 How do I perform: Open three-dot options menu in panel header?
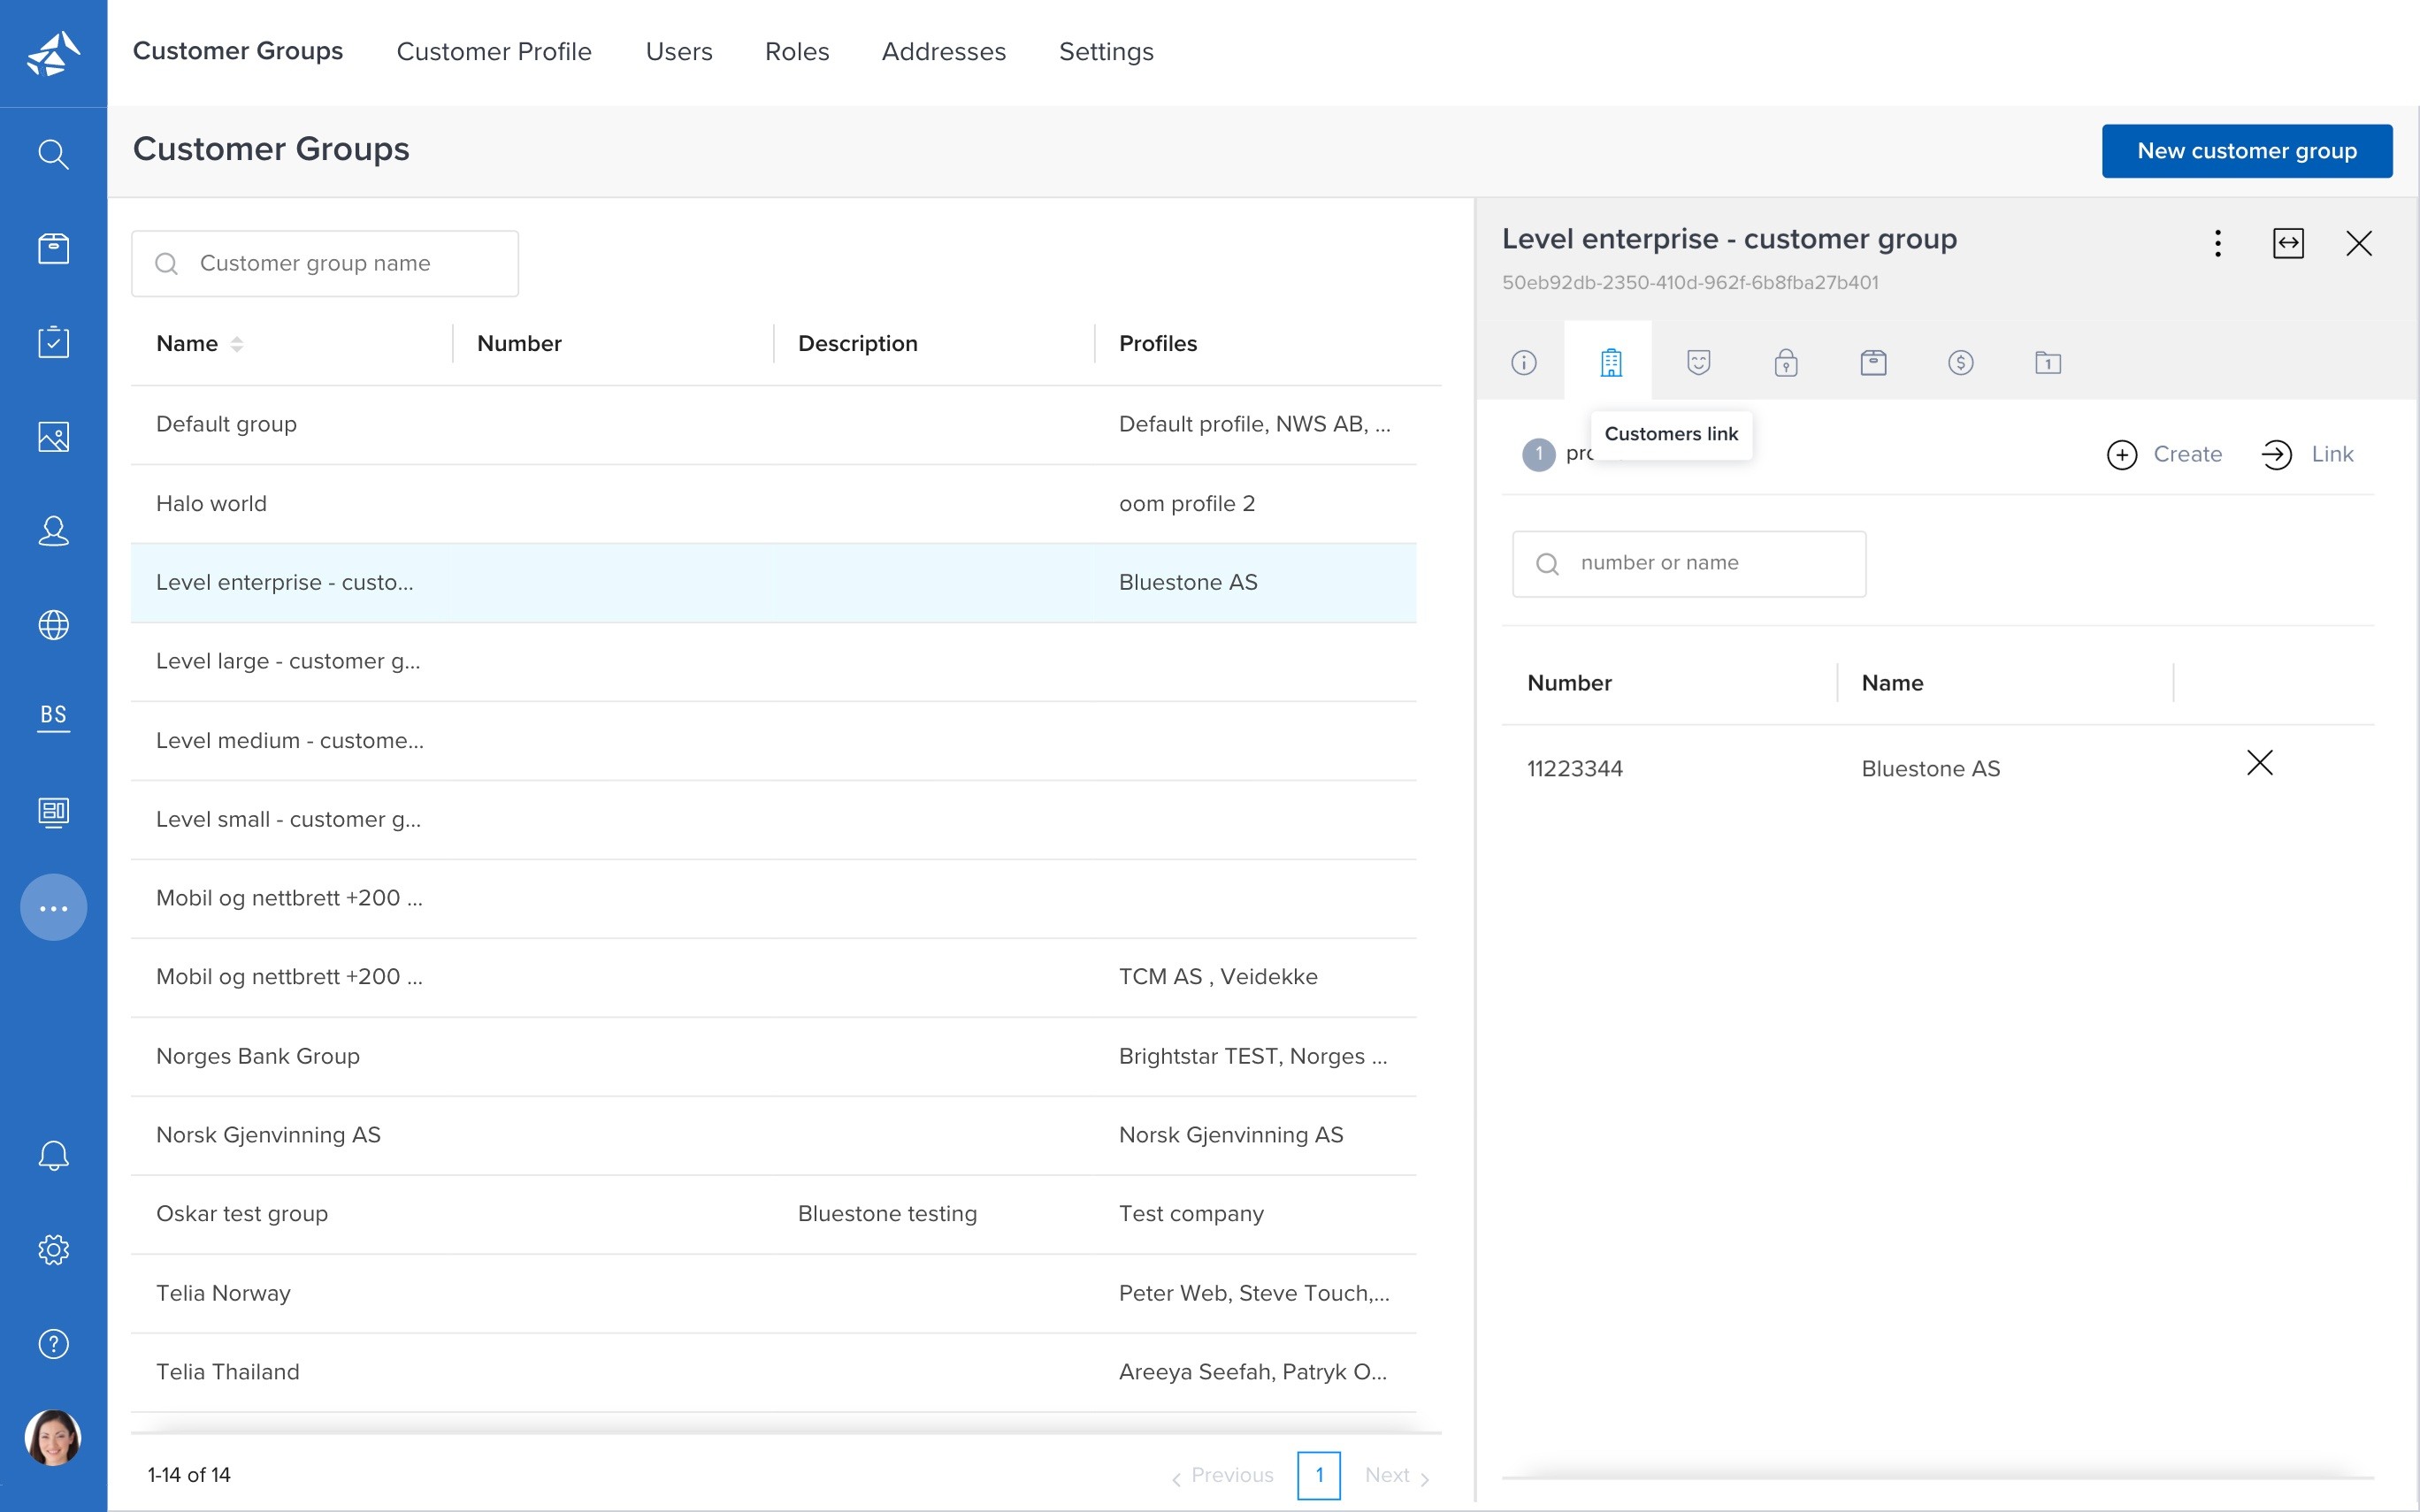coord(2217,243)
